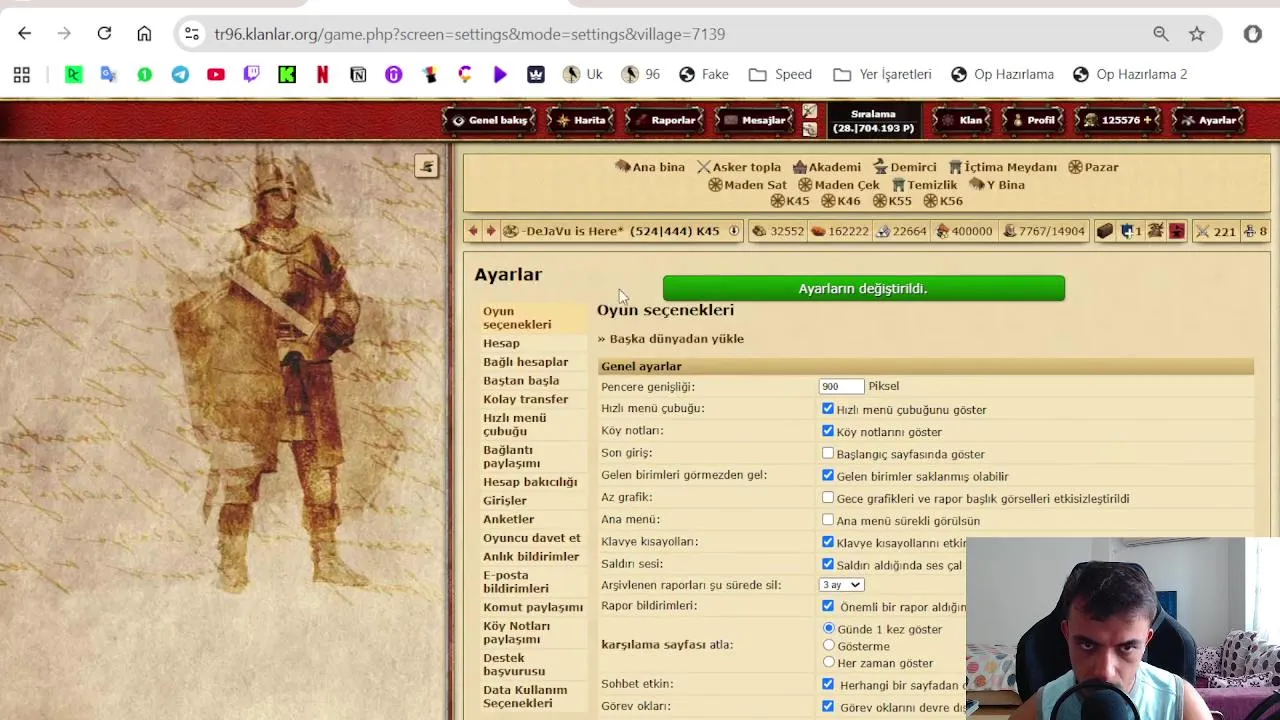1280x720 pixels.
Task: Open Genel bakış overview menu
Action: tap(489, 120)
